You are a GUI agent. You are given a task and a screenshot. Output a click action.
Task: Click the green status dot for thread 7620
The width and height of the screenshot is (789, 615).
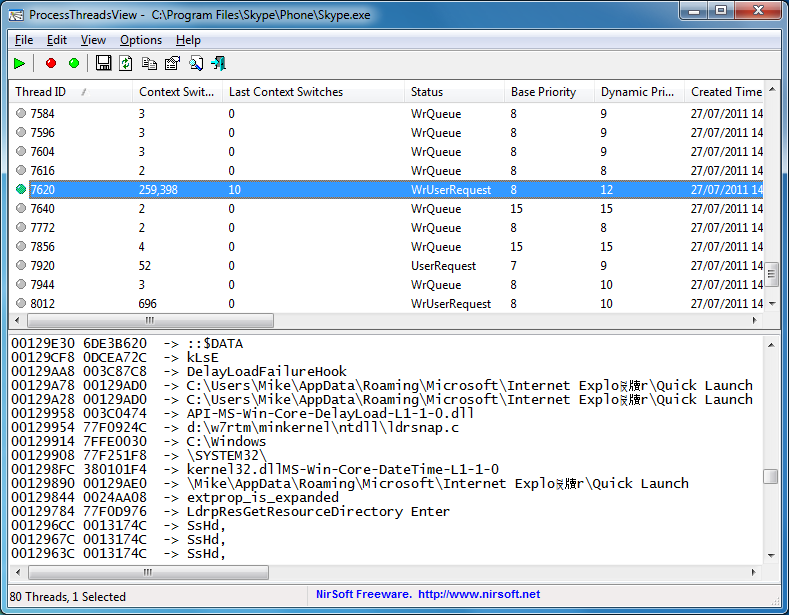point(21,189)
